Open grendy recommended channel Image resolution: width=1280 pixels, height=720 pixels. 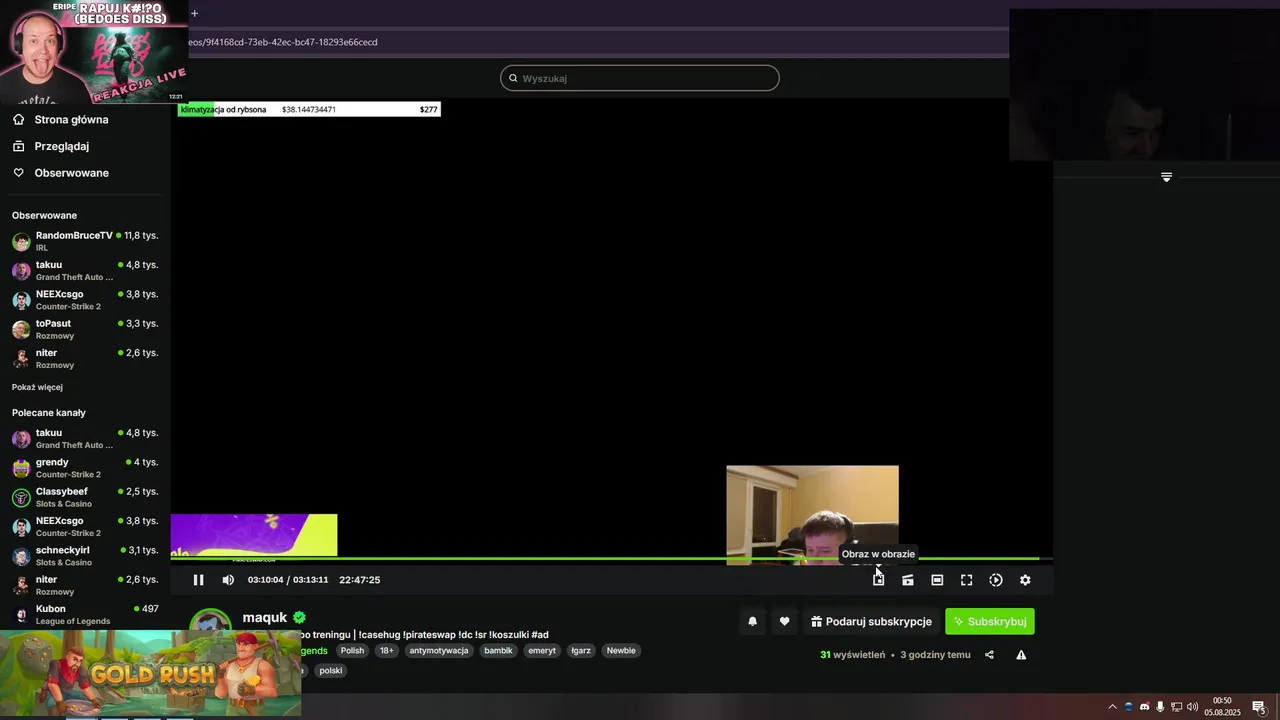pos(85,468)
